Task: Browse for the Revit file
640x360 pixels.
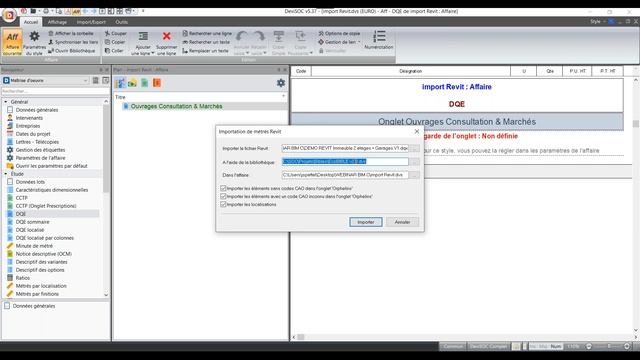Action: (415, 149)
